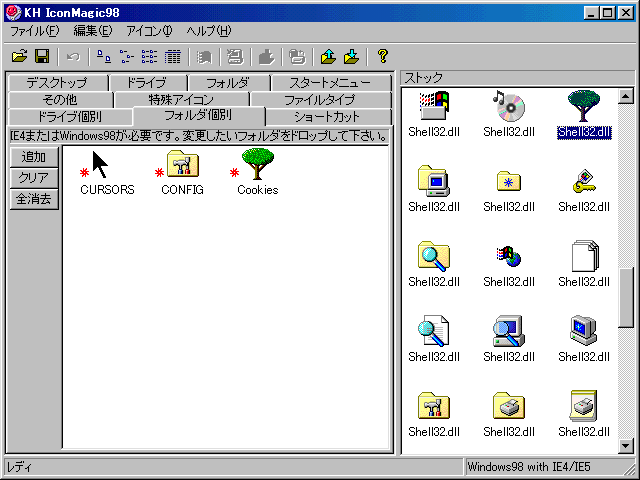This screenshot has height=480, width=640.
Task: Switch to the デスクトップ tab
Action: (x=56, y=83)
